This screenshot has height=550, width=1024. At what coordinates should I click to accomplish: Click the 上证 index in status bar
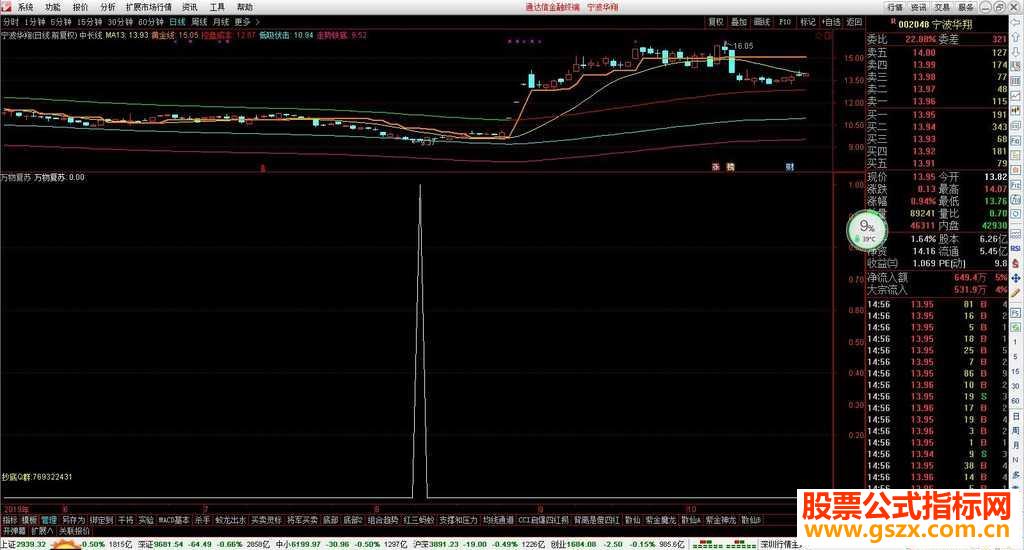coord(24,544)
